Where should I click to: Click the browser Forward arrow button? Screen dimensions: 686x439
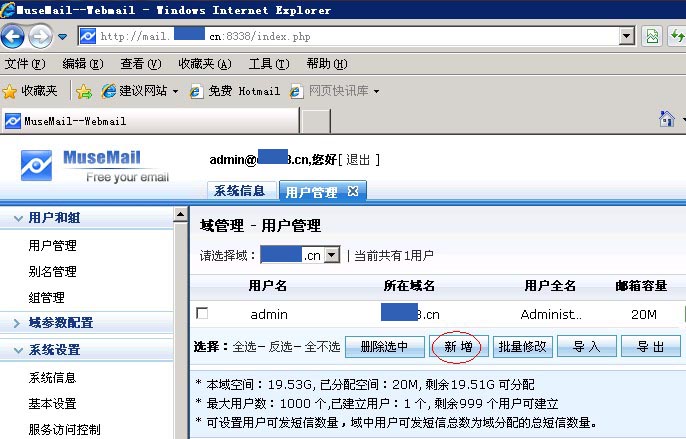coord(40,37)
